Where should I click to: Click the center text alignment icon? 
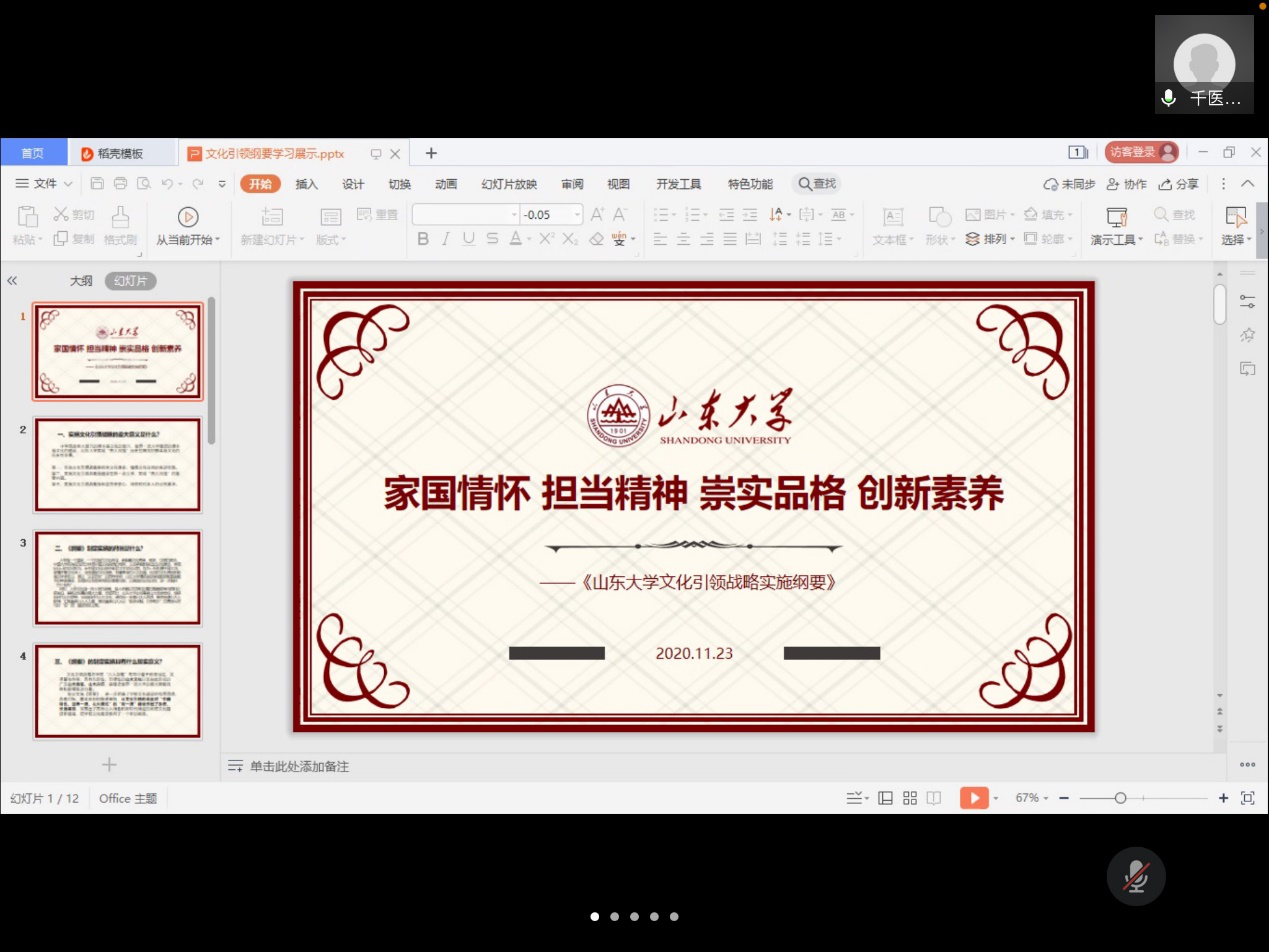[x=683, y=239]
